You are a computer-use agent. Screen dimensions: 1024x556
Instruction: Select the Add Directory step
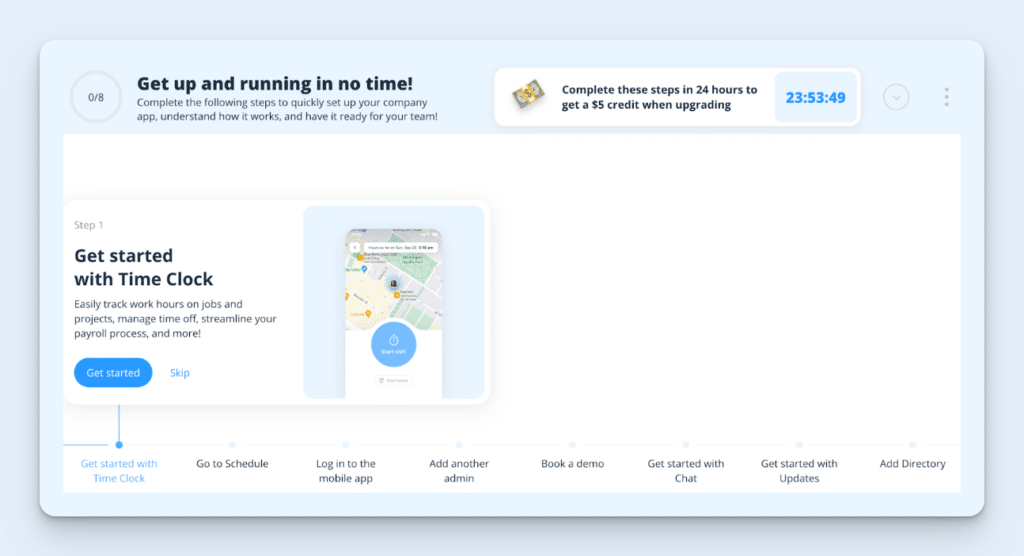tap(912, 463)
